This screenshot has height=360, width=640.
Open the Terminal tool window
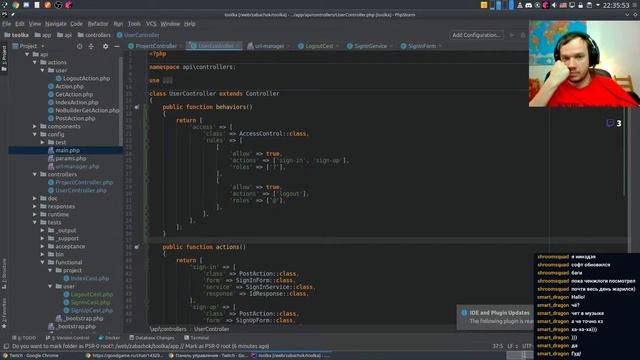tap(196, 338)
